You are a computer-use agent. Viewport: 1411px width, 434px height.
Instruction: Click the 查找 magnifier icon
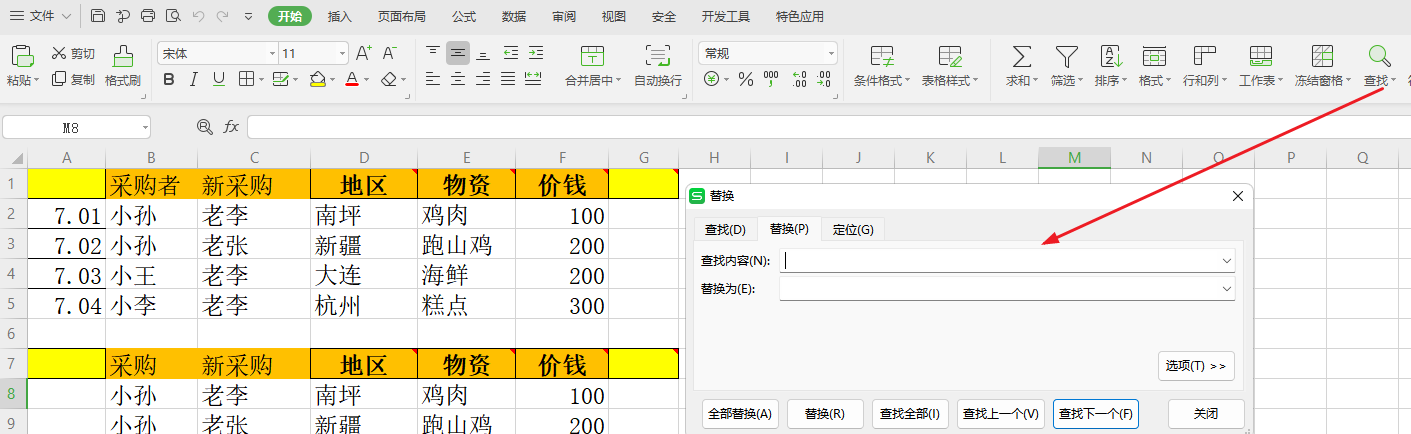pyautogui.click(x=1380, y=56)
